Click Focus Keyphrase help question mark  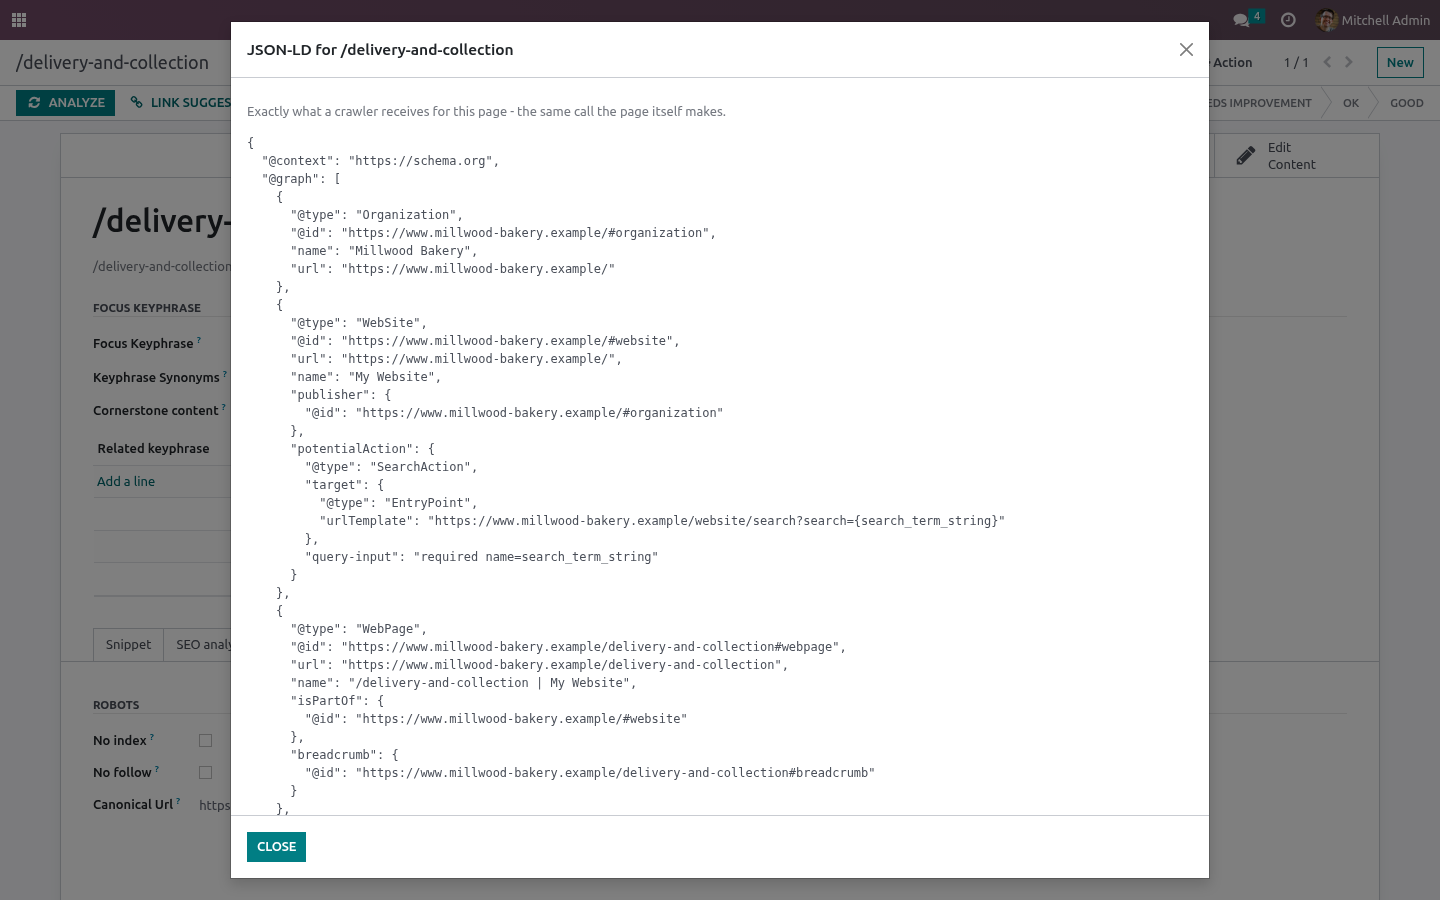pyautogui.click(x=199, y=340)
